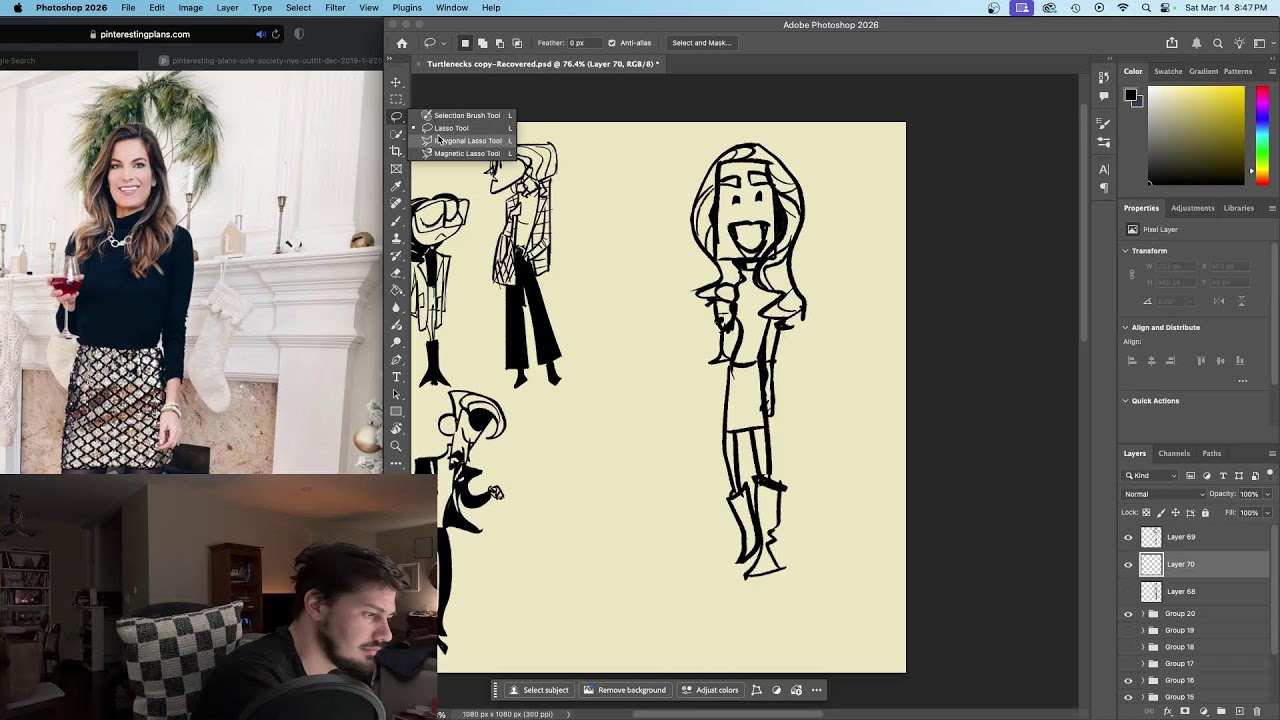Open the layer Kind filter dropdown
Image resolution: width=1280 pixels, height=720 pixels.
click(1151, 475)
